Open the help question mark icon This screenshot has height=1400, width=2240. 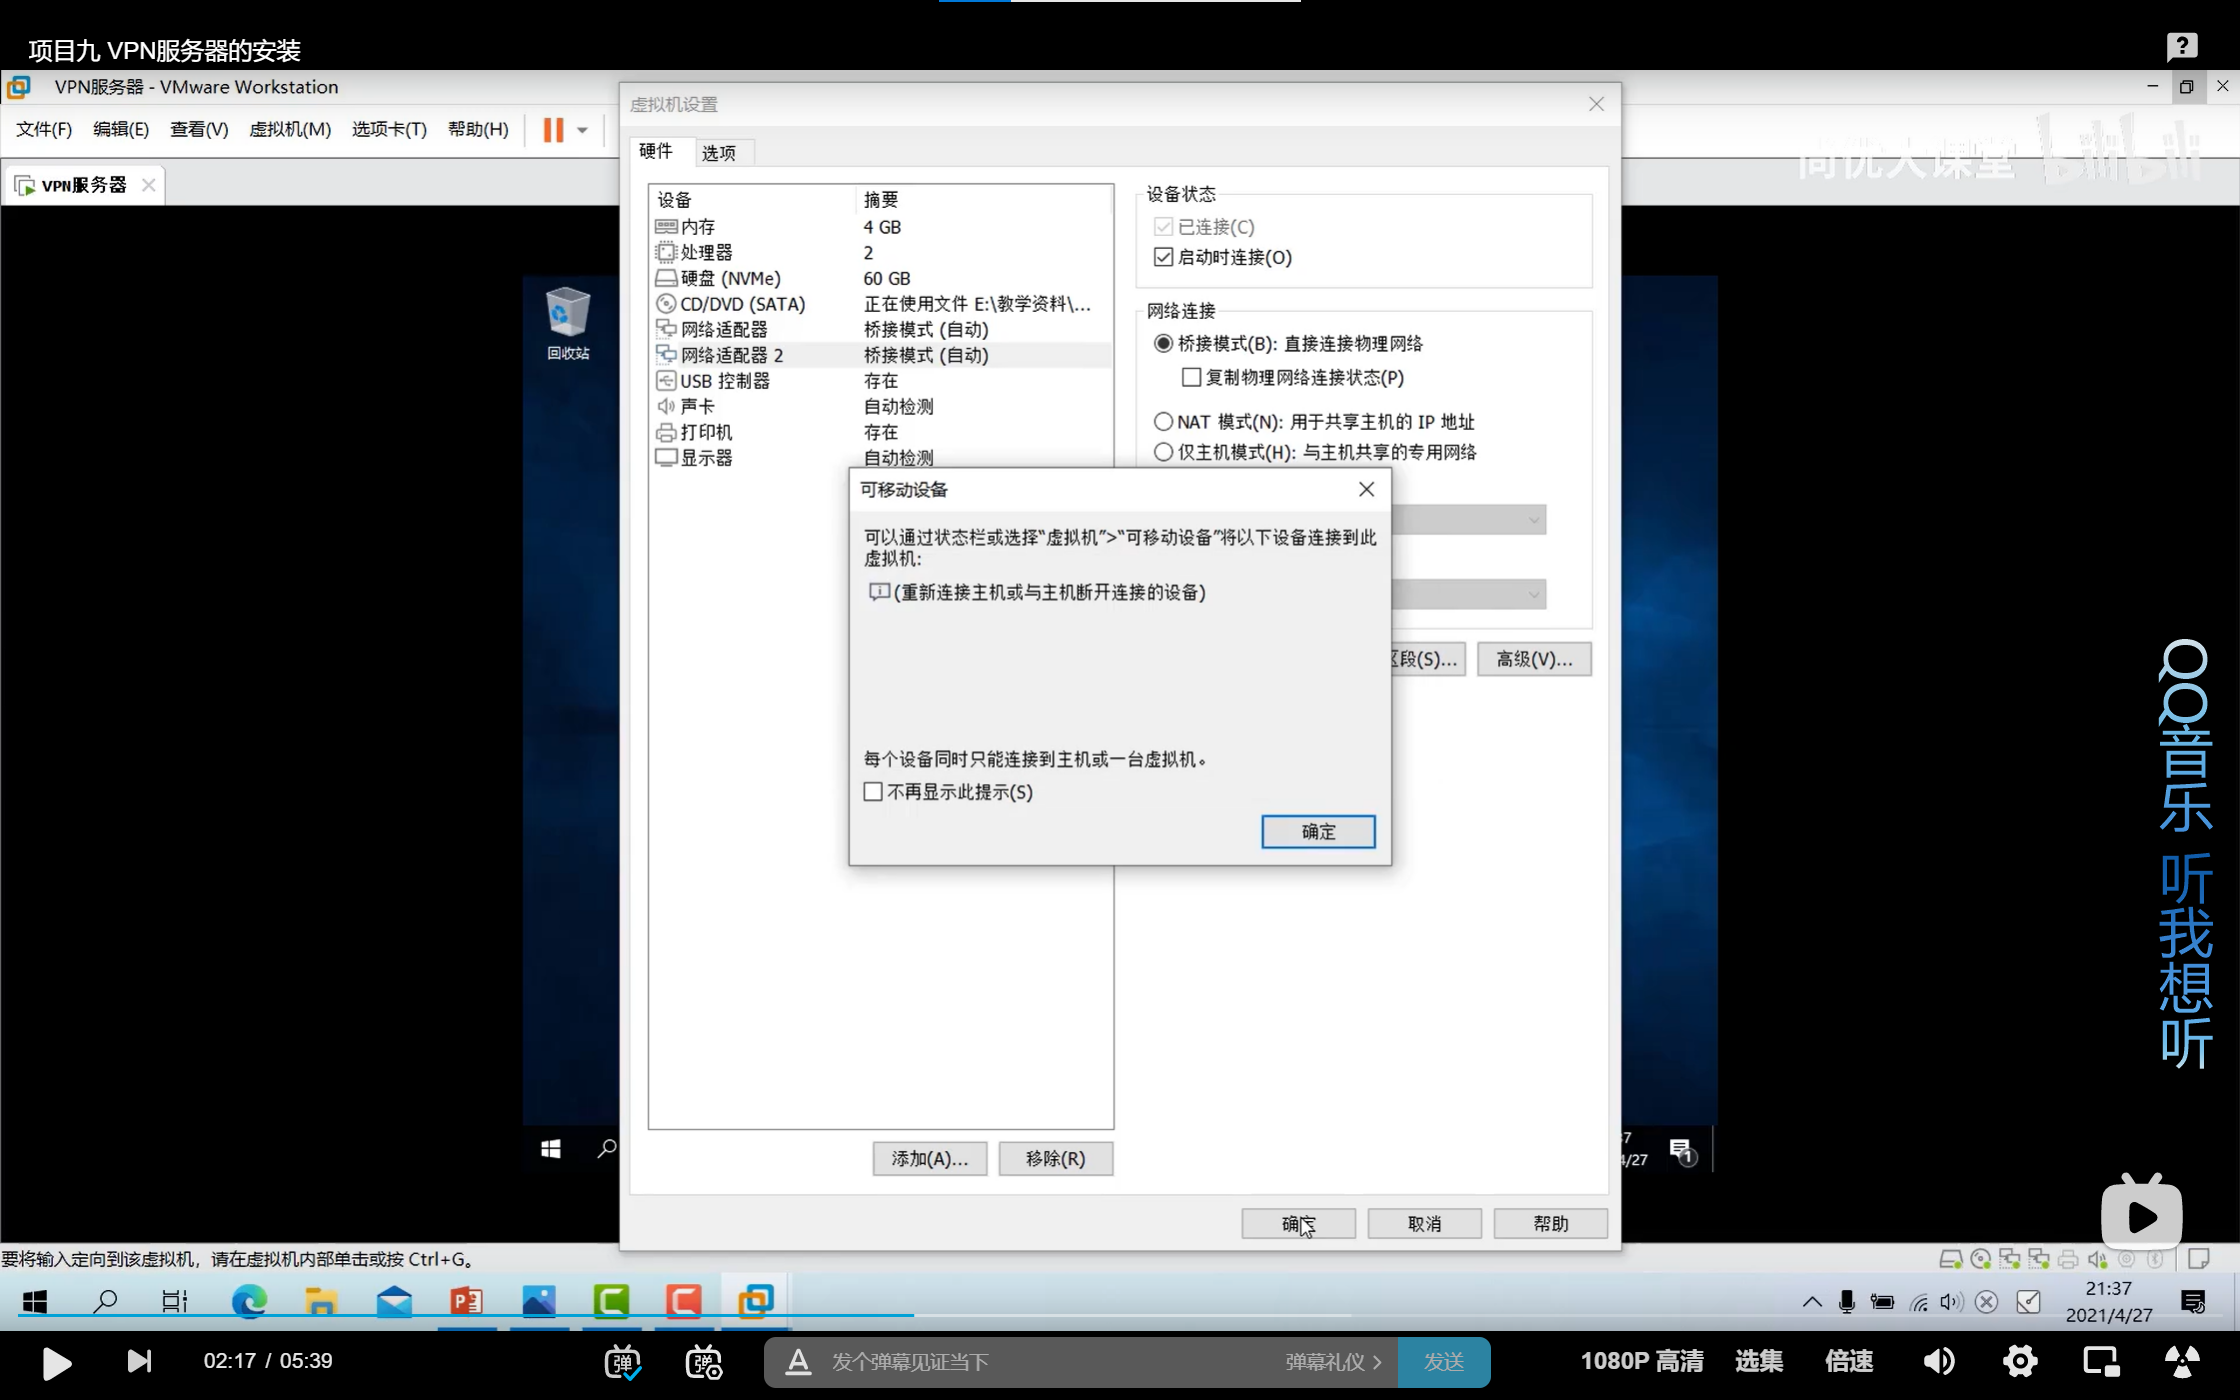[x=2182, y=46]
